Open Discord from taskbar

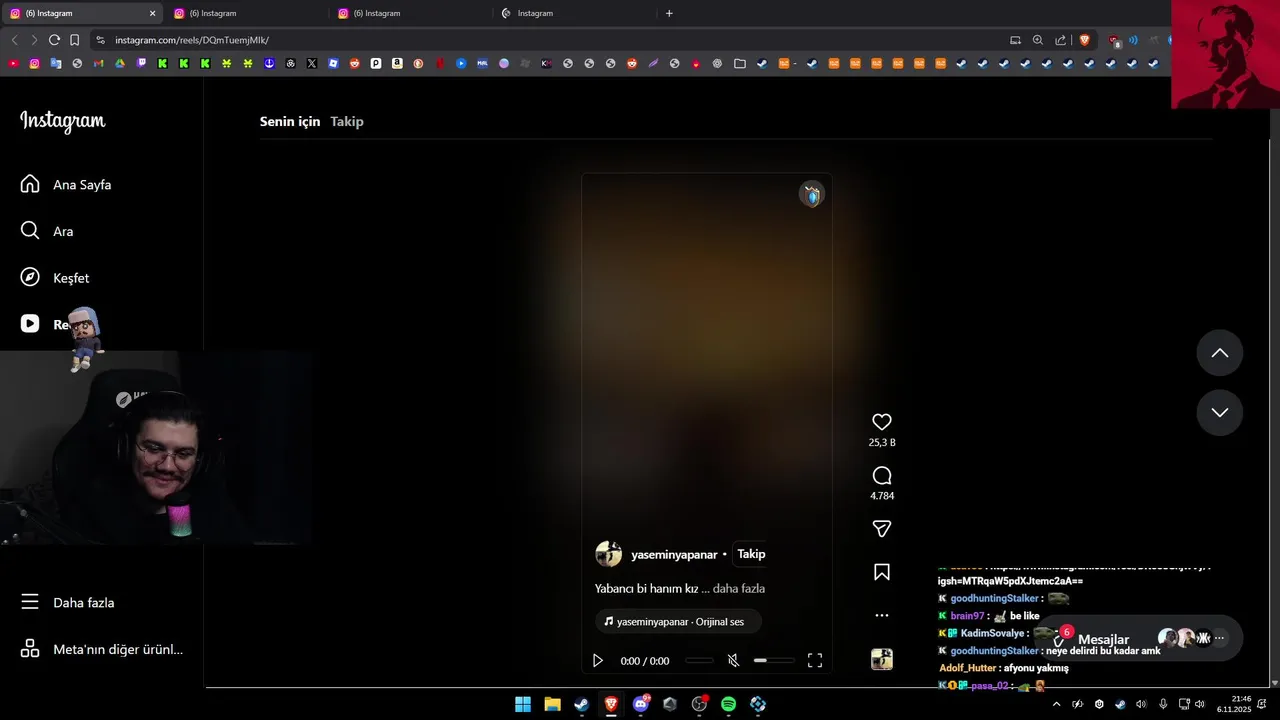pos(641,704)
